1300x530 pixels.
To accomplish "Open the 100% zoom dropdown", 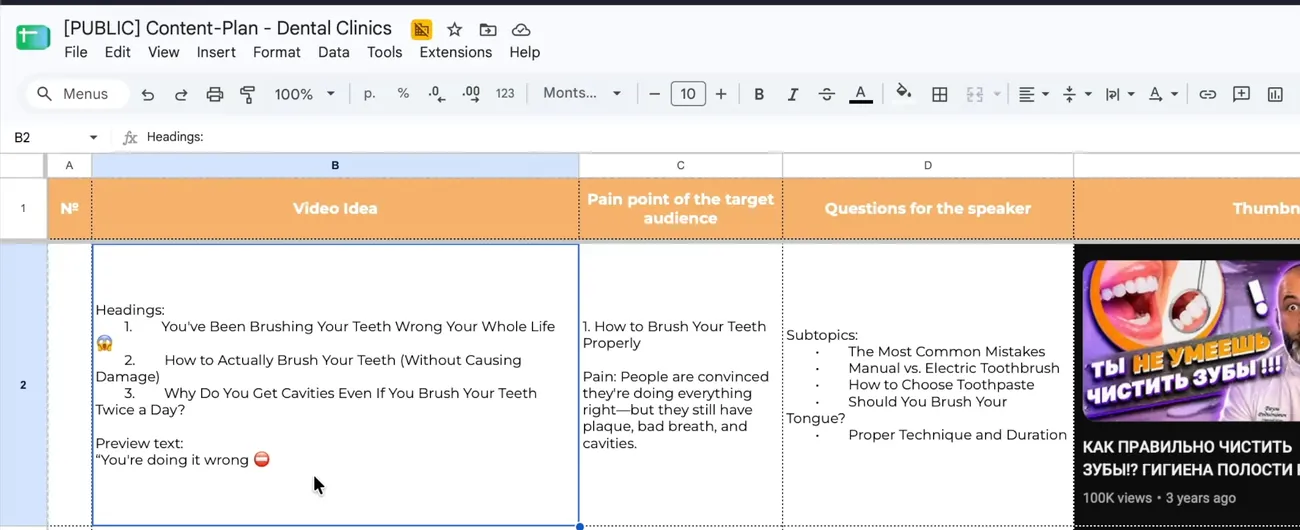I will click(304, 94).
